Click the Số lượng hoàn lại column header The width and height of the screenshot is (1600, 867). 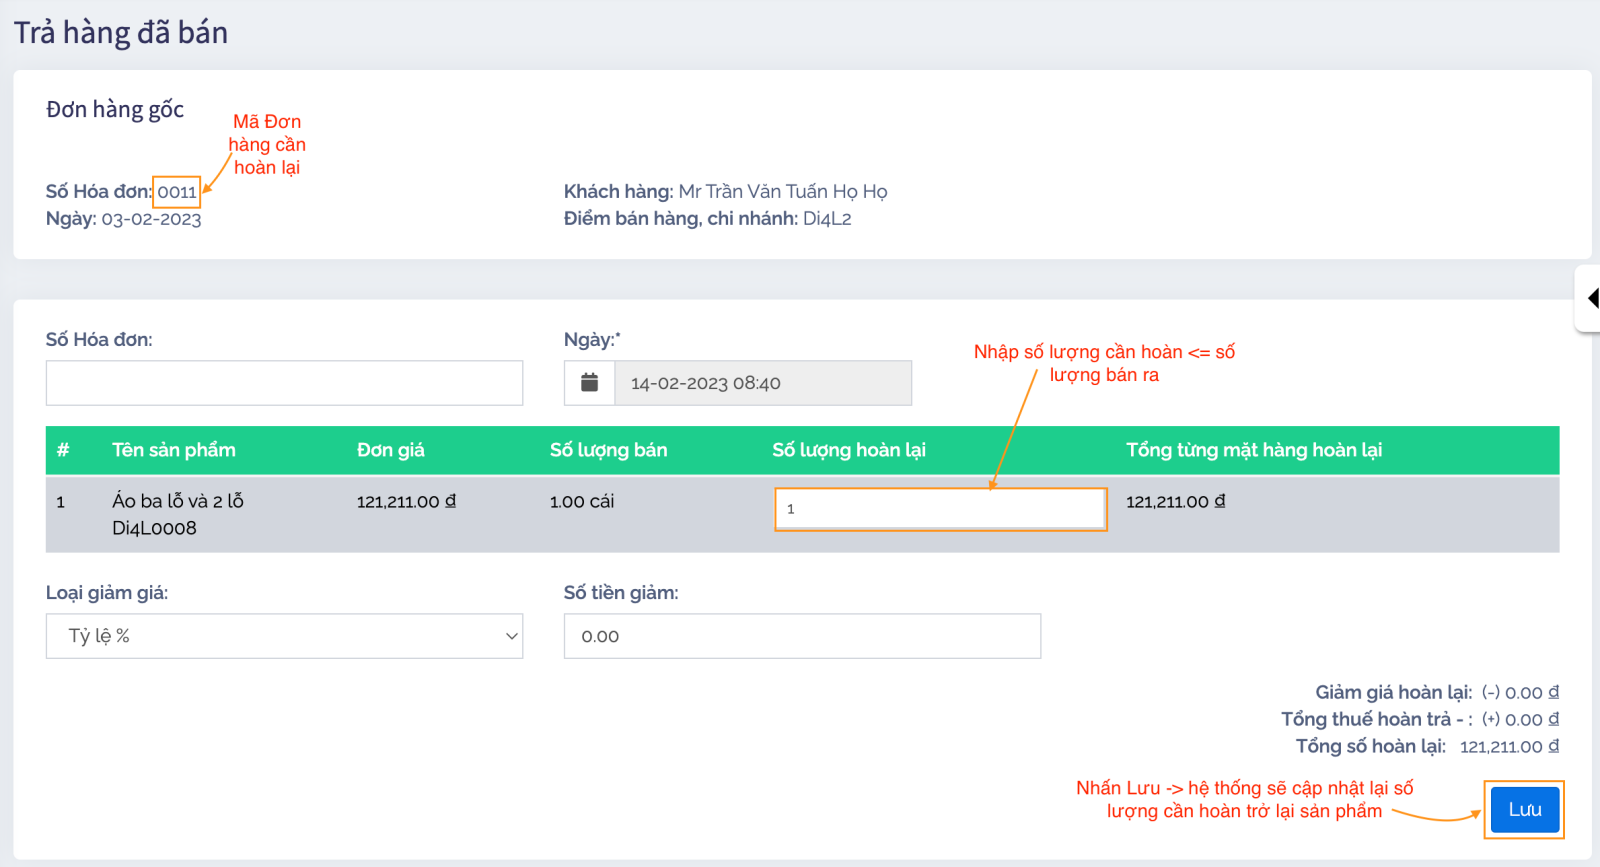pos(849,450)
